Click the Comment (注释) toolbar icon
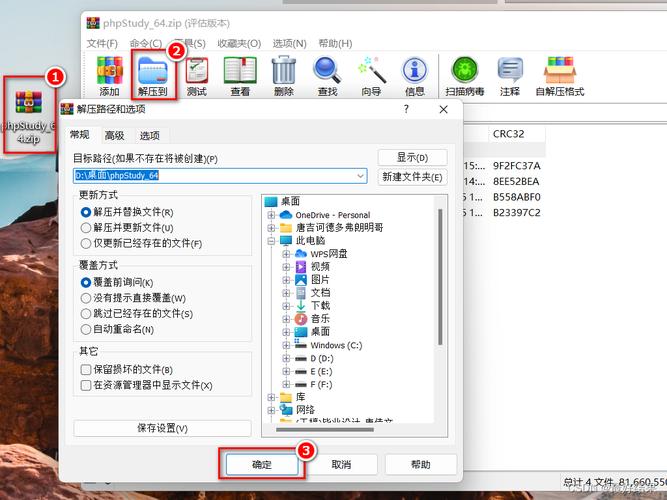This screenshot has width=667, height=500. (510, 76)
